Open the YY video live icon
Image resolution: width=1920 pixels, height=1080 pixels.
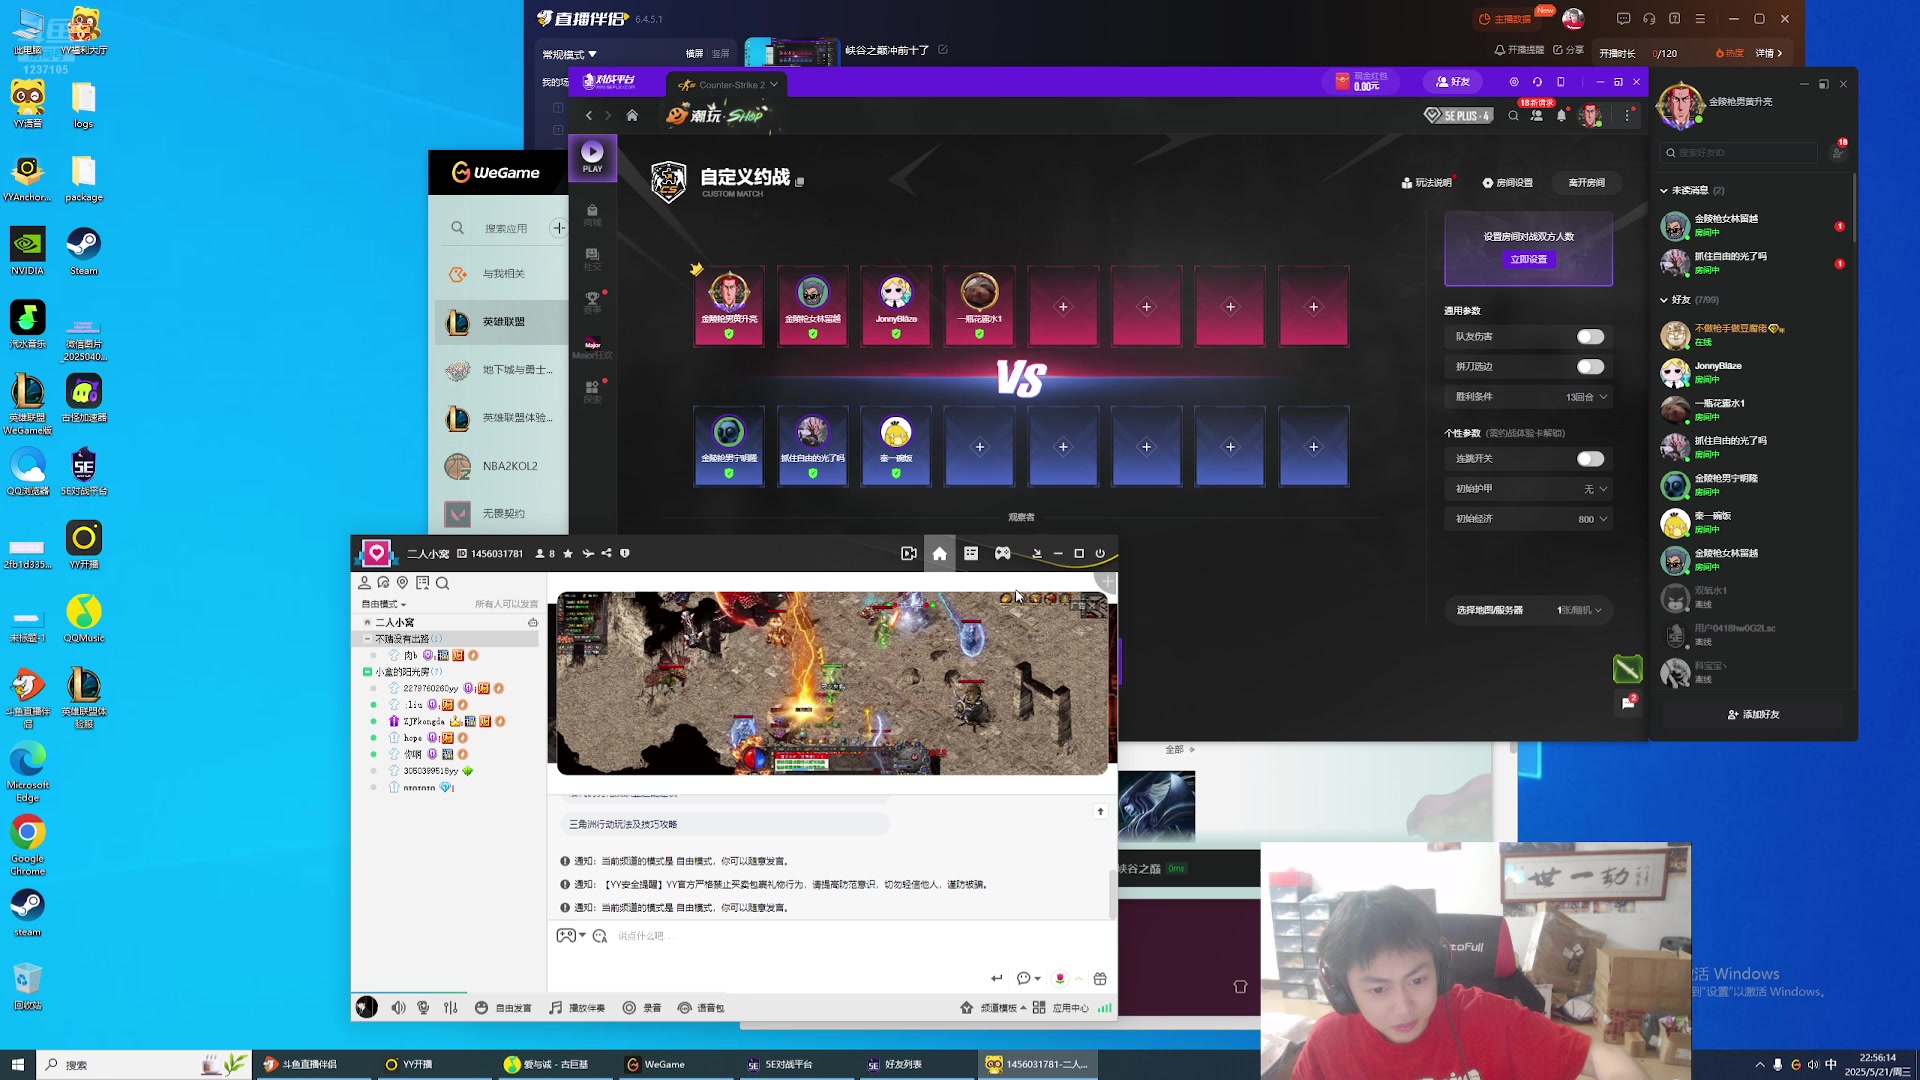point(908,553)
